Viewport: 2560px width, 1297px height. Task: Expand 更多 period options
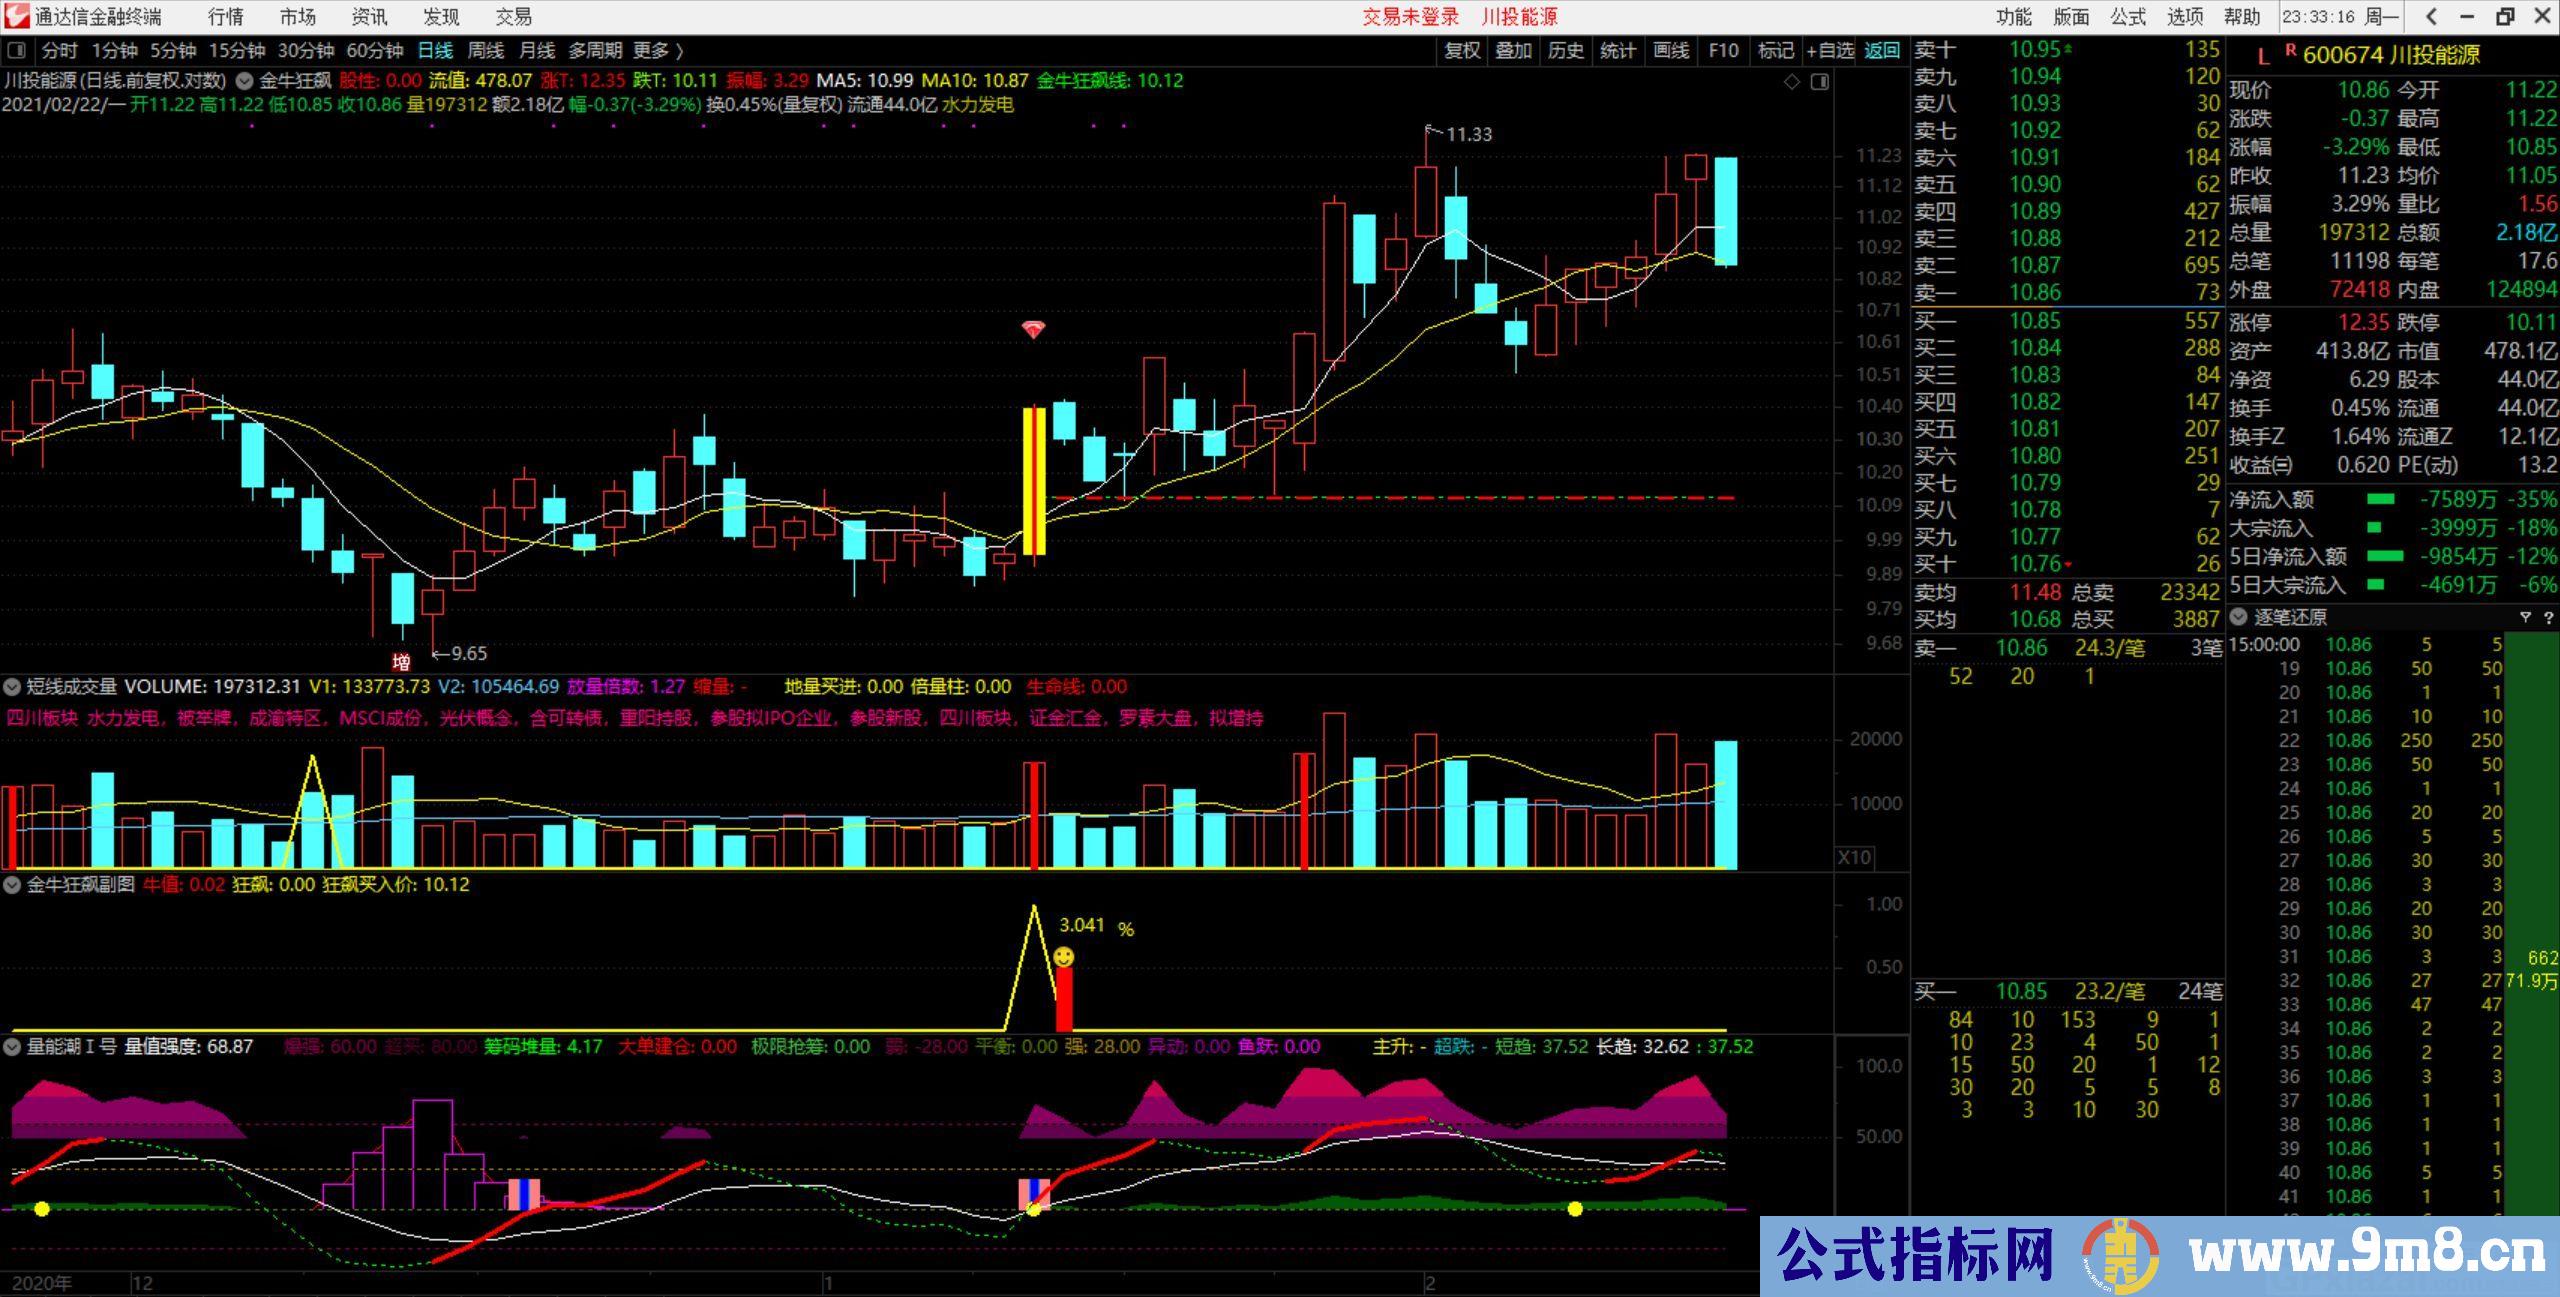click(658, 51)
